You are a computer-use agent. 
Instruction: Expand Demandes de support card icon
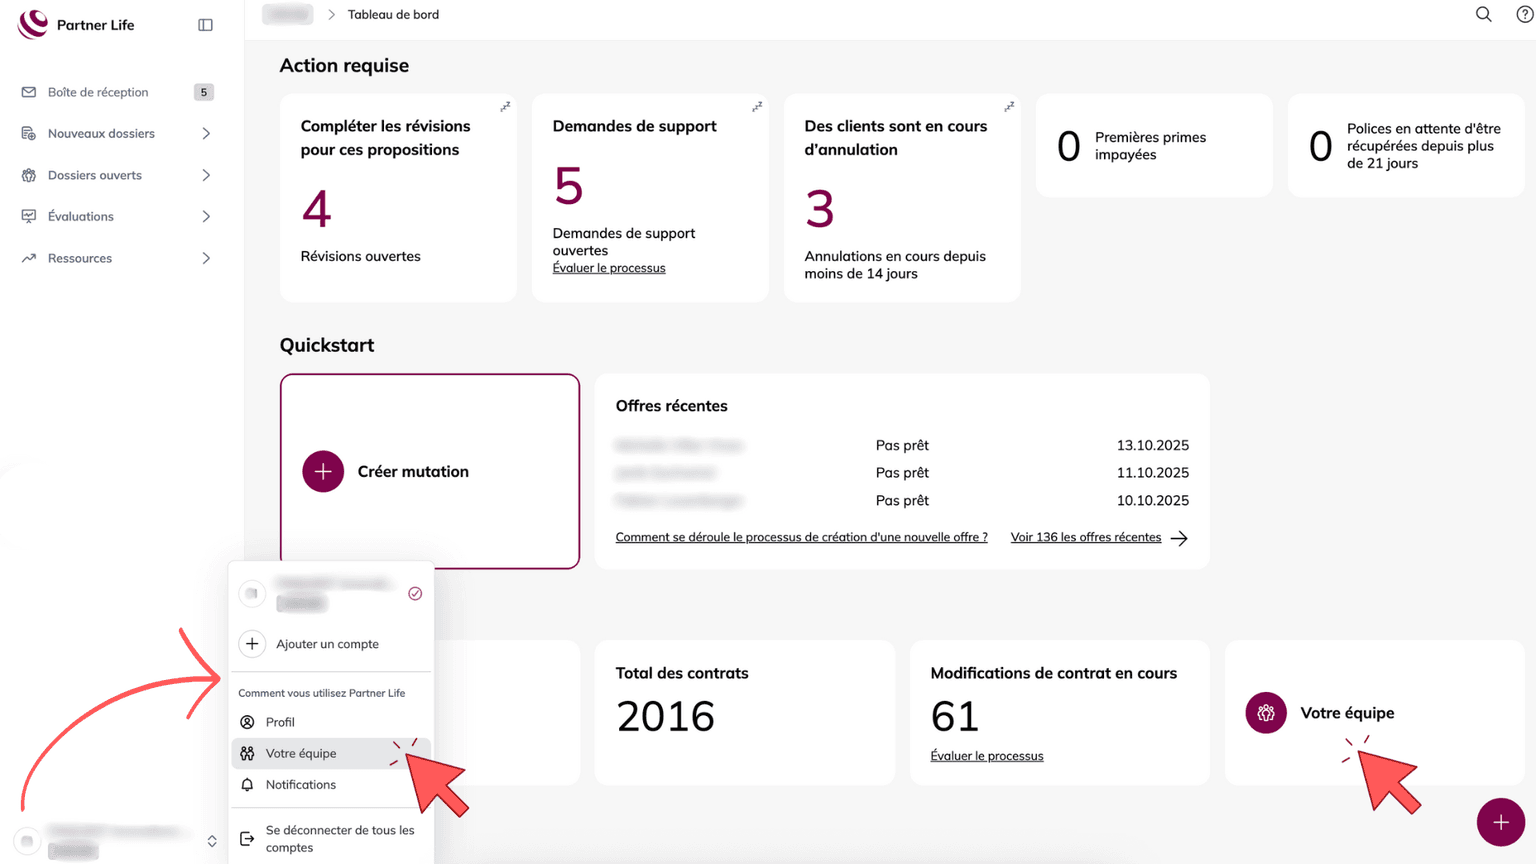pyautogui.click(x=757, y=106)
